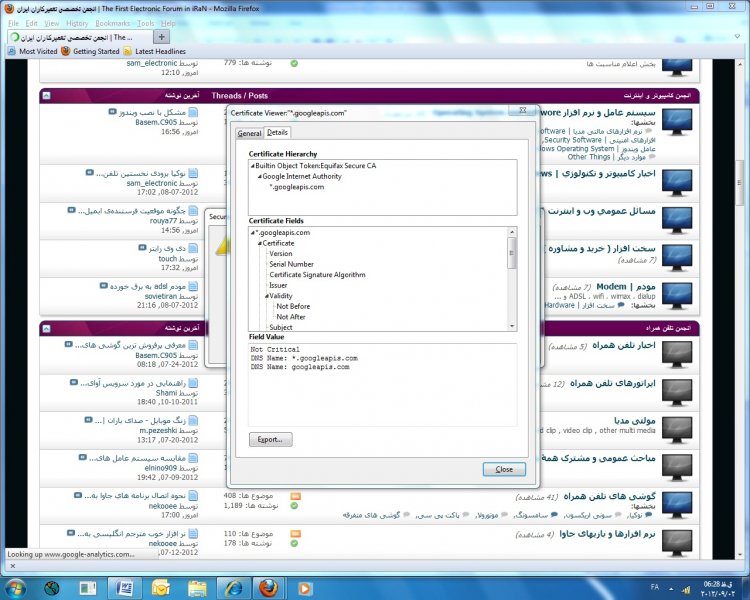This screenshot has height=600, width=750.
Task: Open the globe icon on taskbar
Action: pyautogui.click(x=52, y=588)
